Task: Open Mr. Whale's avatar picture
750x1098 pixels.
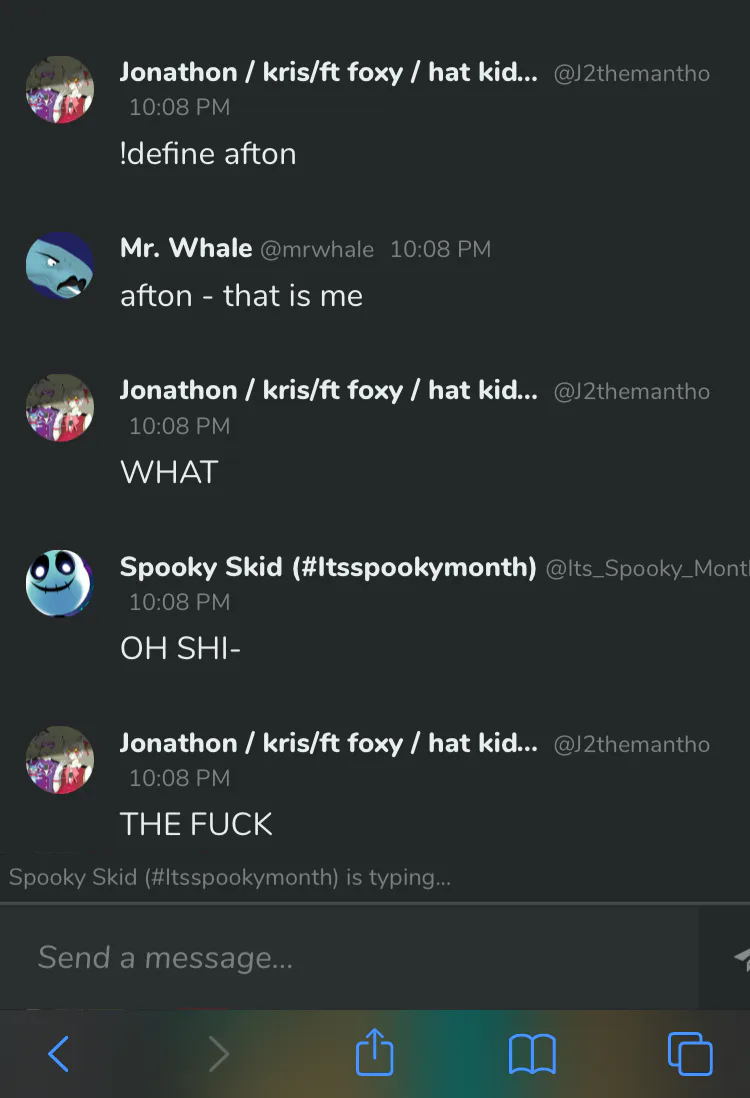Action: click(60, 266)
